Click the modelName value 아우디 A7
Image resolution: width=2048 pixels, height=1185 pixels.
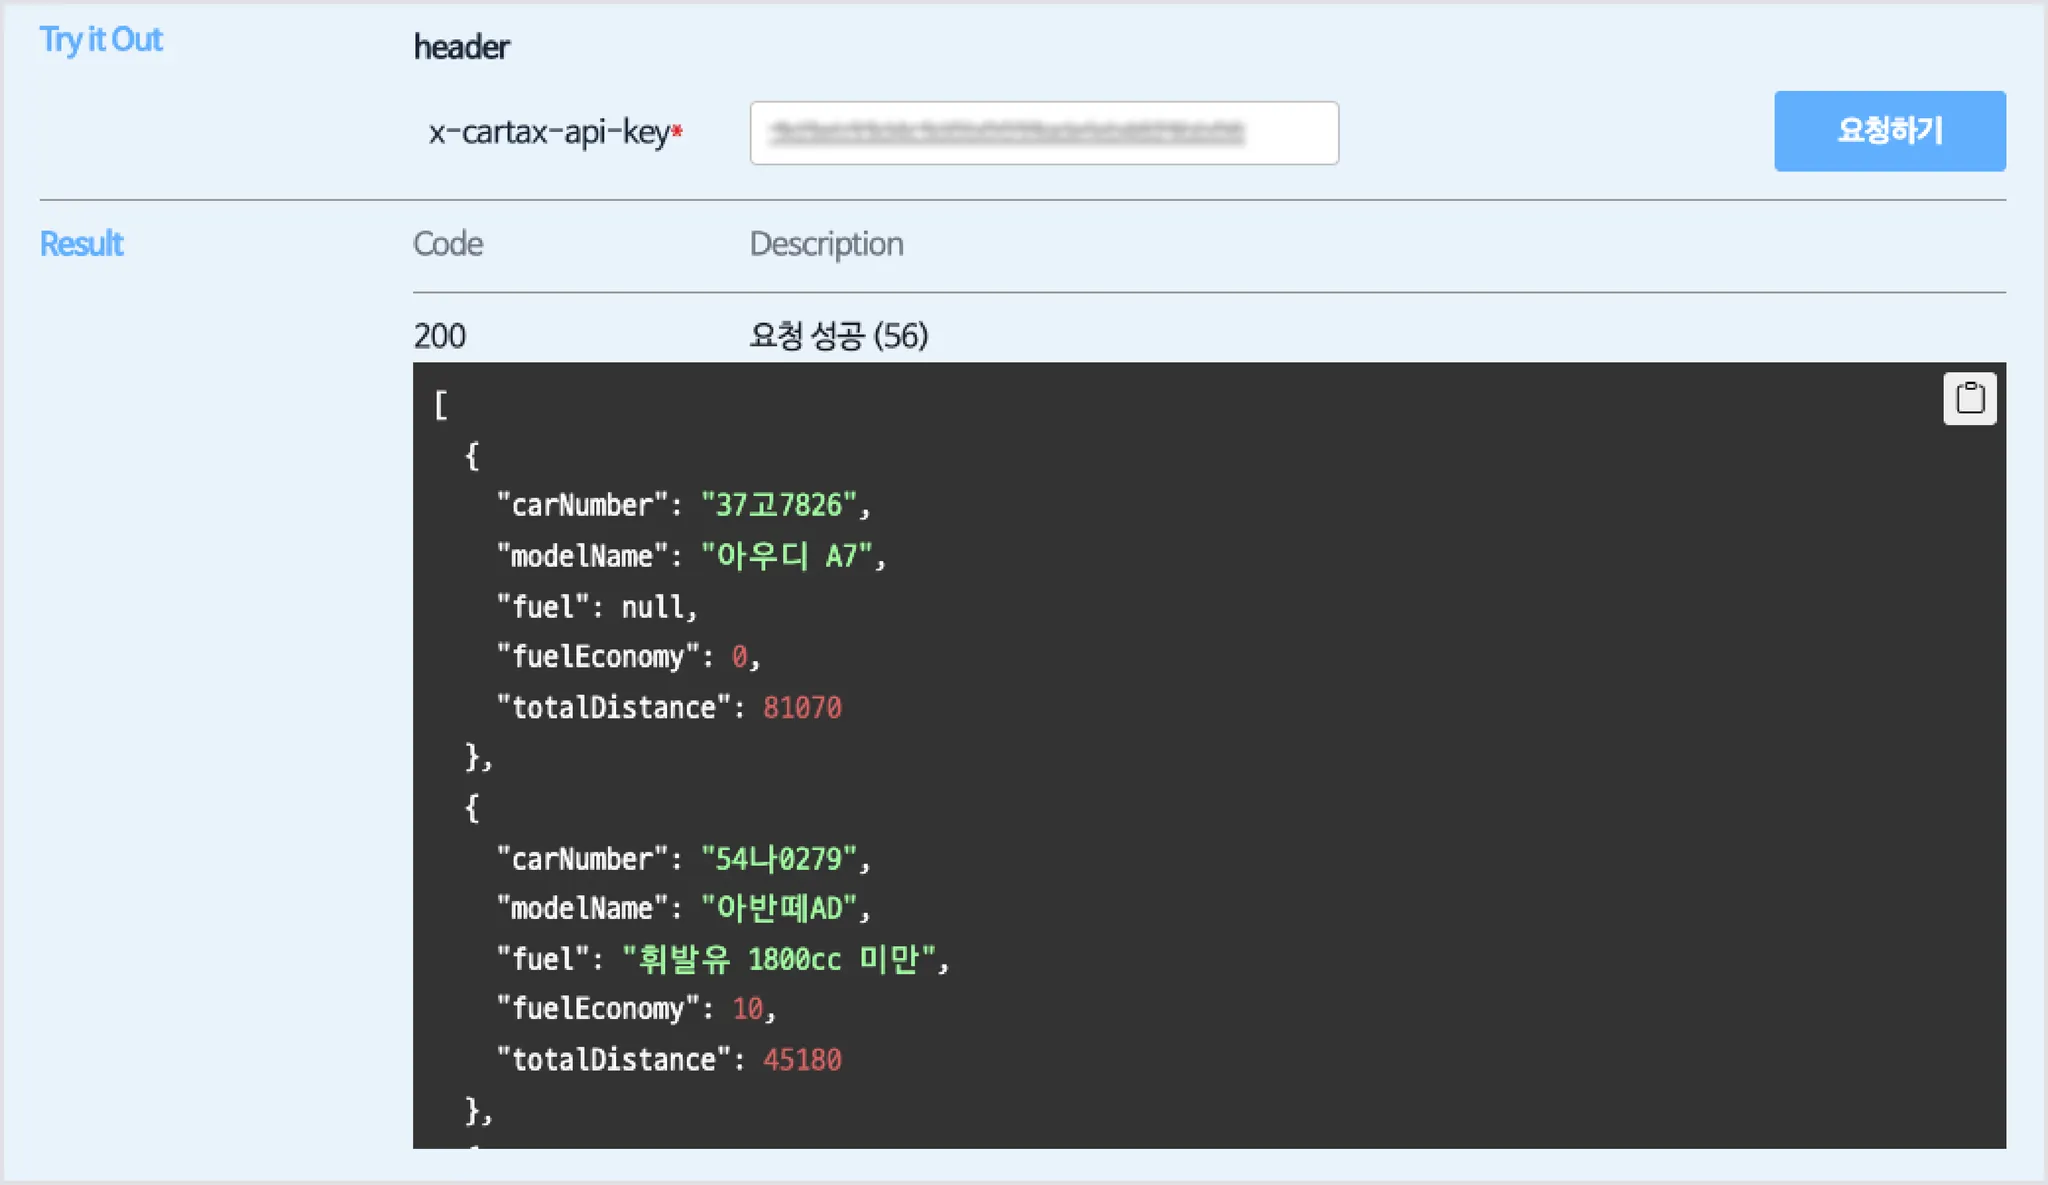(786, 556)
